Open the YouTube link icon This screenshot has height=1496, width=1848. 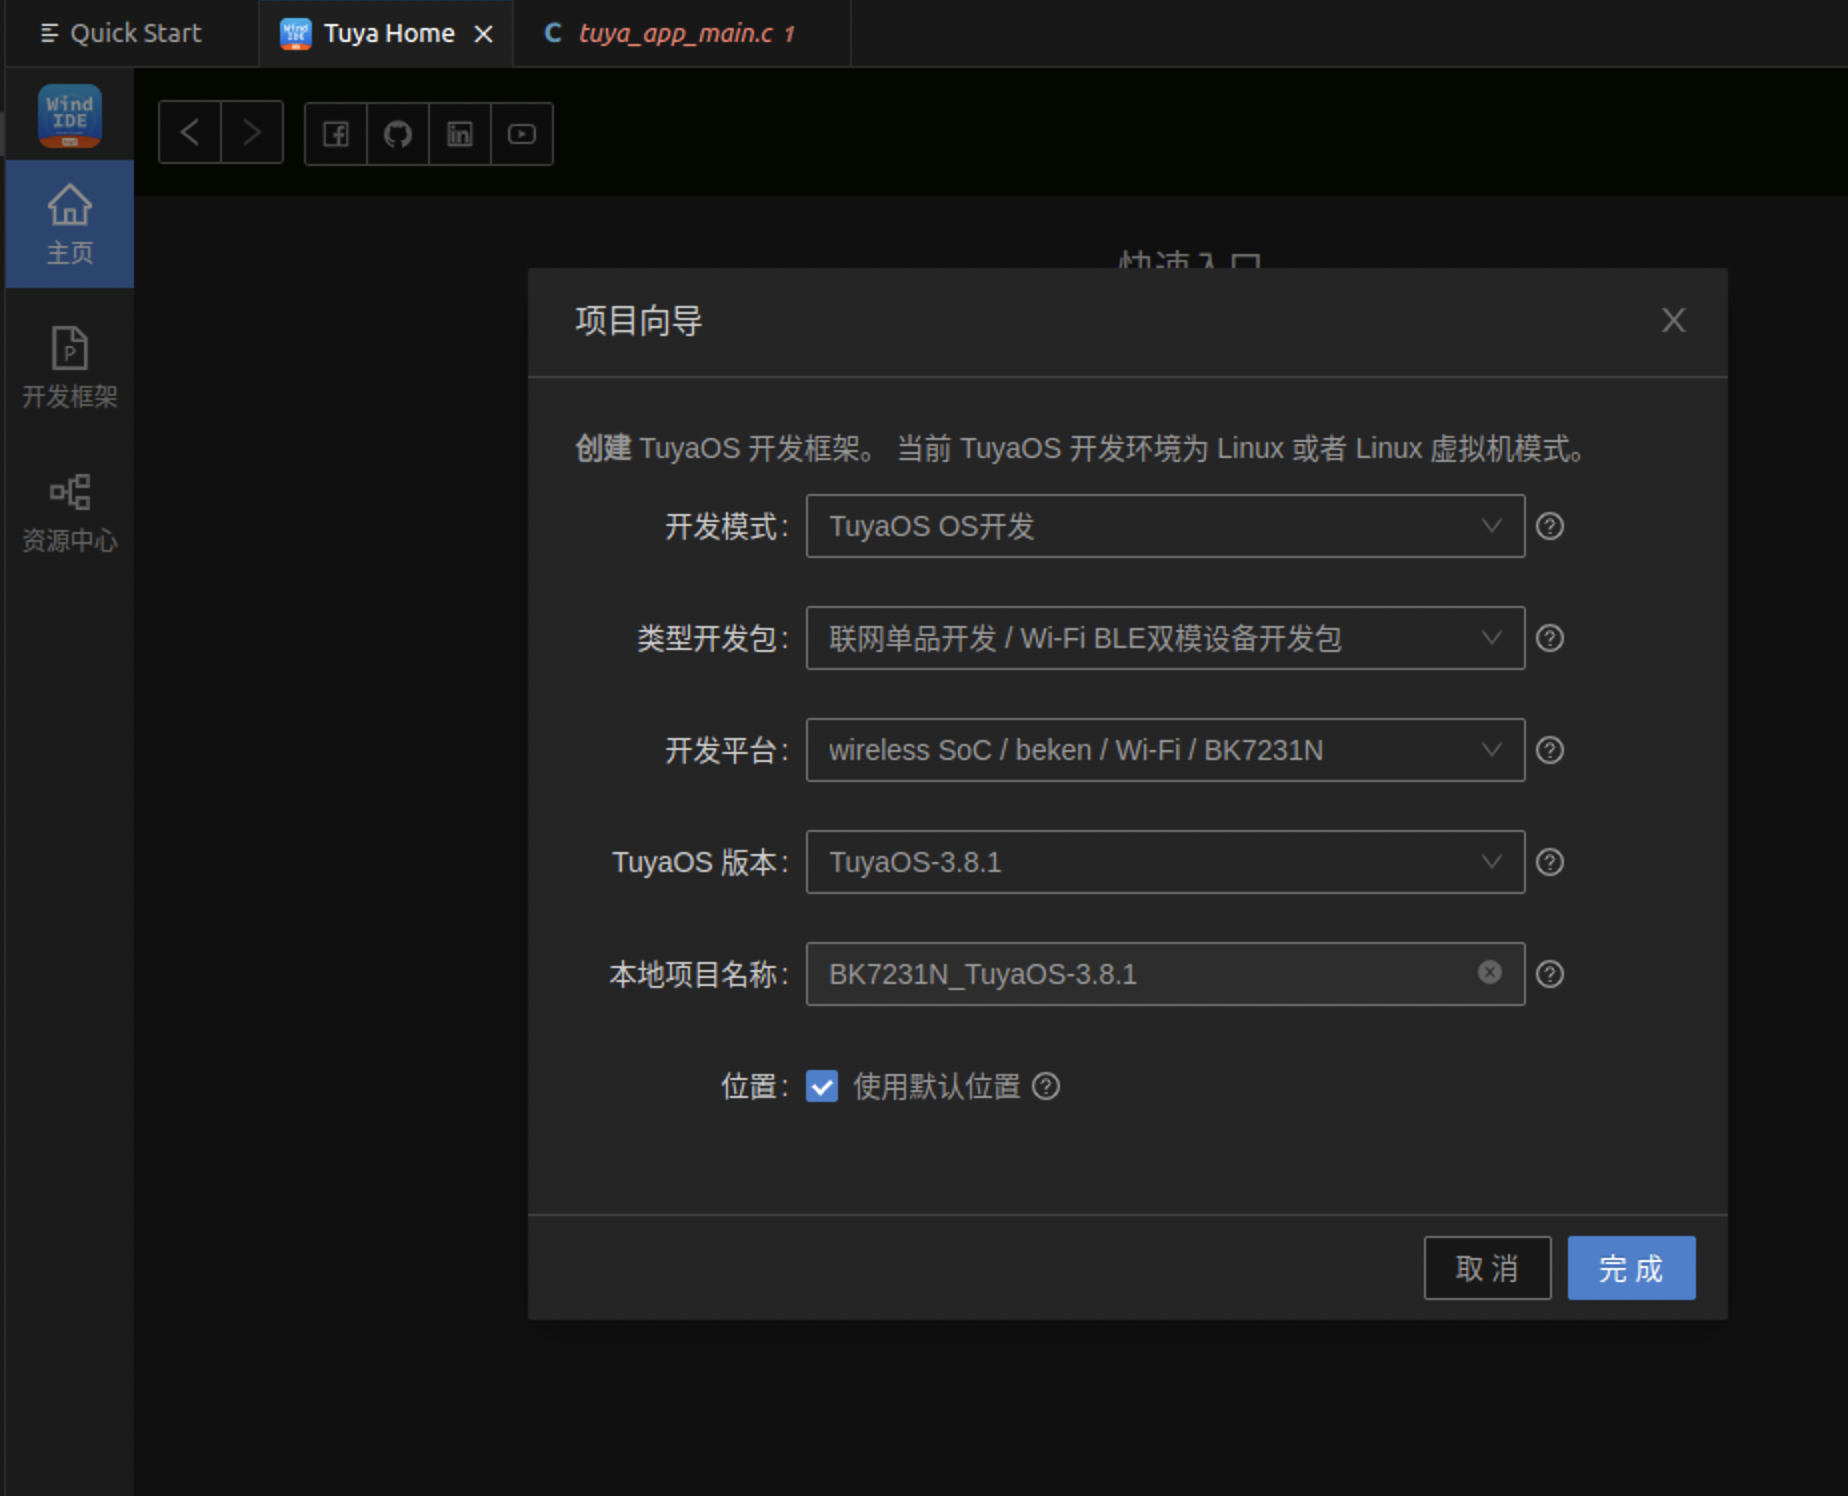click(522, 133)
